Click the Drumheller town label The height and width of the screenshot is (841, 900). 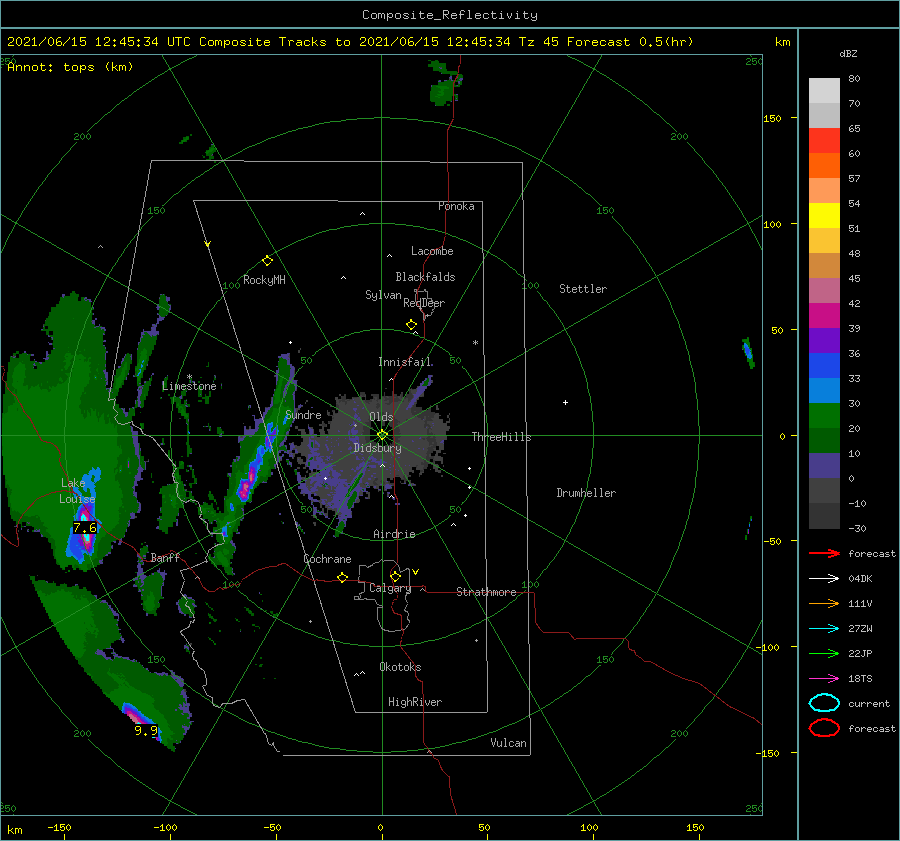coord(586,493)
